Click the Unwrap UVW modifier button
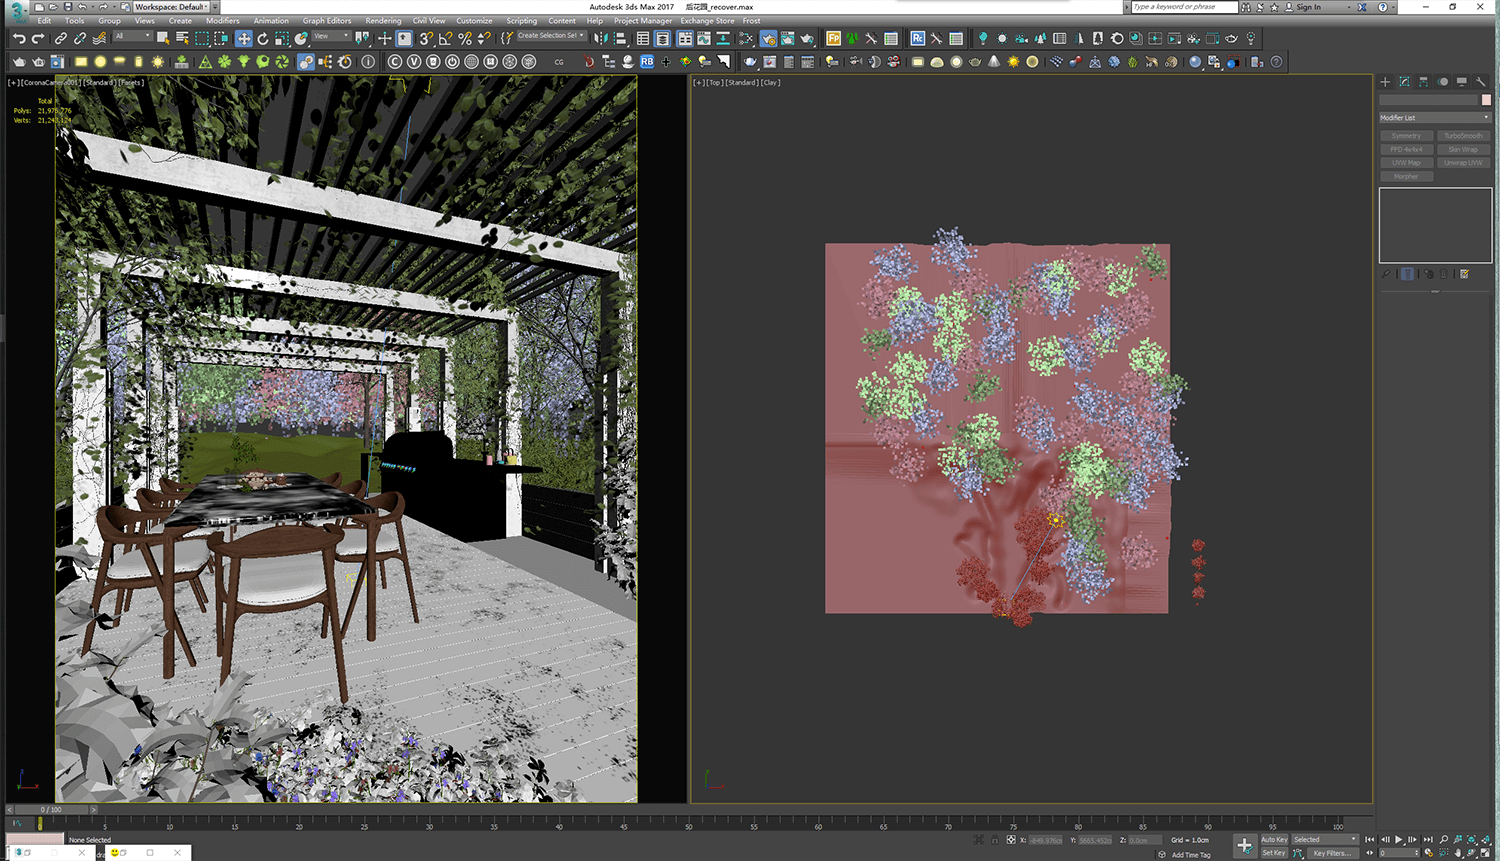 [1463, 163]
